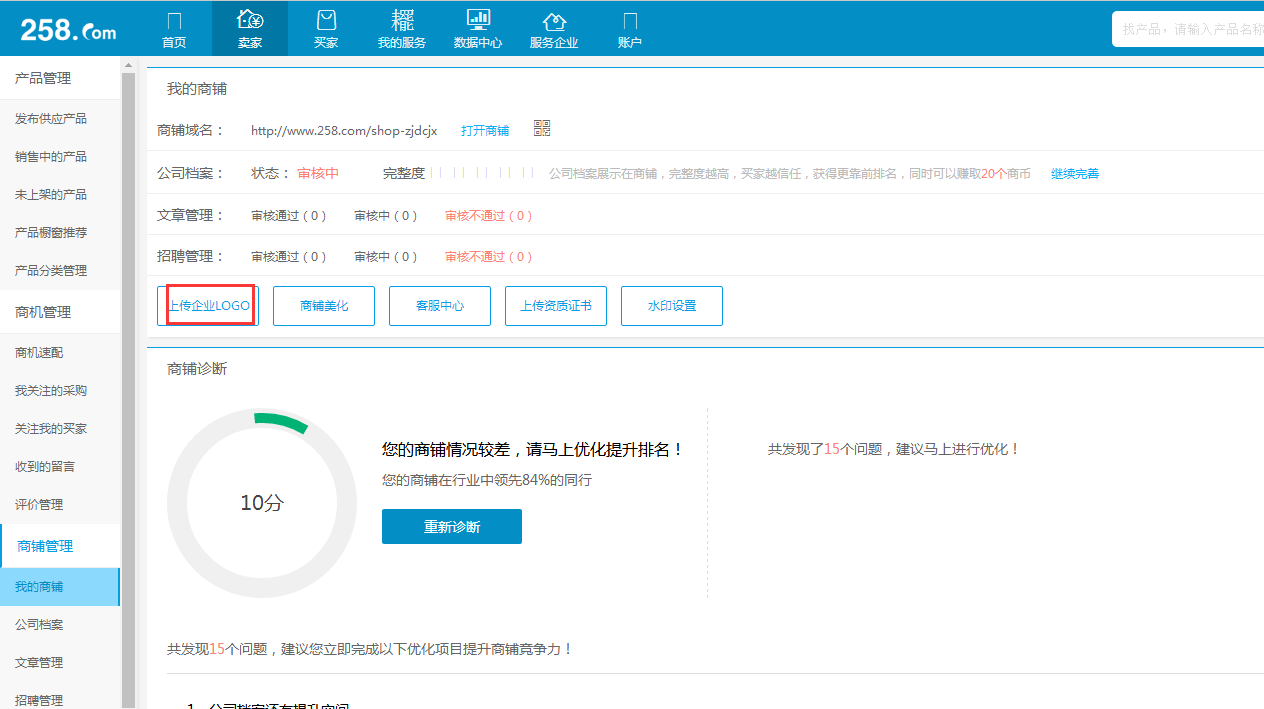The width and height of the screenshot is (1264, 709).
Task: Click the 继续完善 link
Action: click(1075, 173)
